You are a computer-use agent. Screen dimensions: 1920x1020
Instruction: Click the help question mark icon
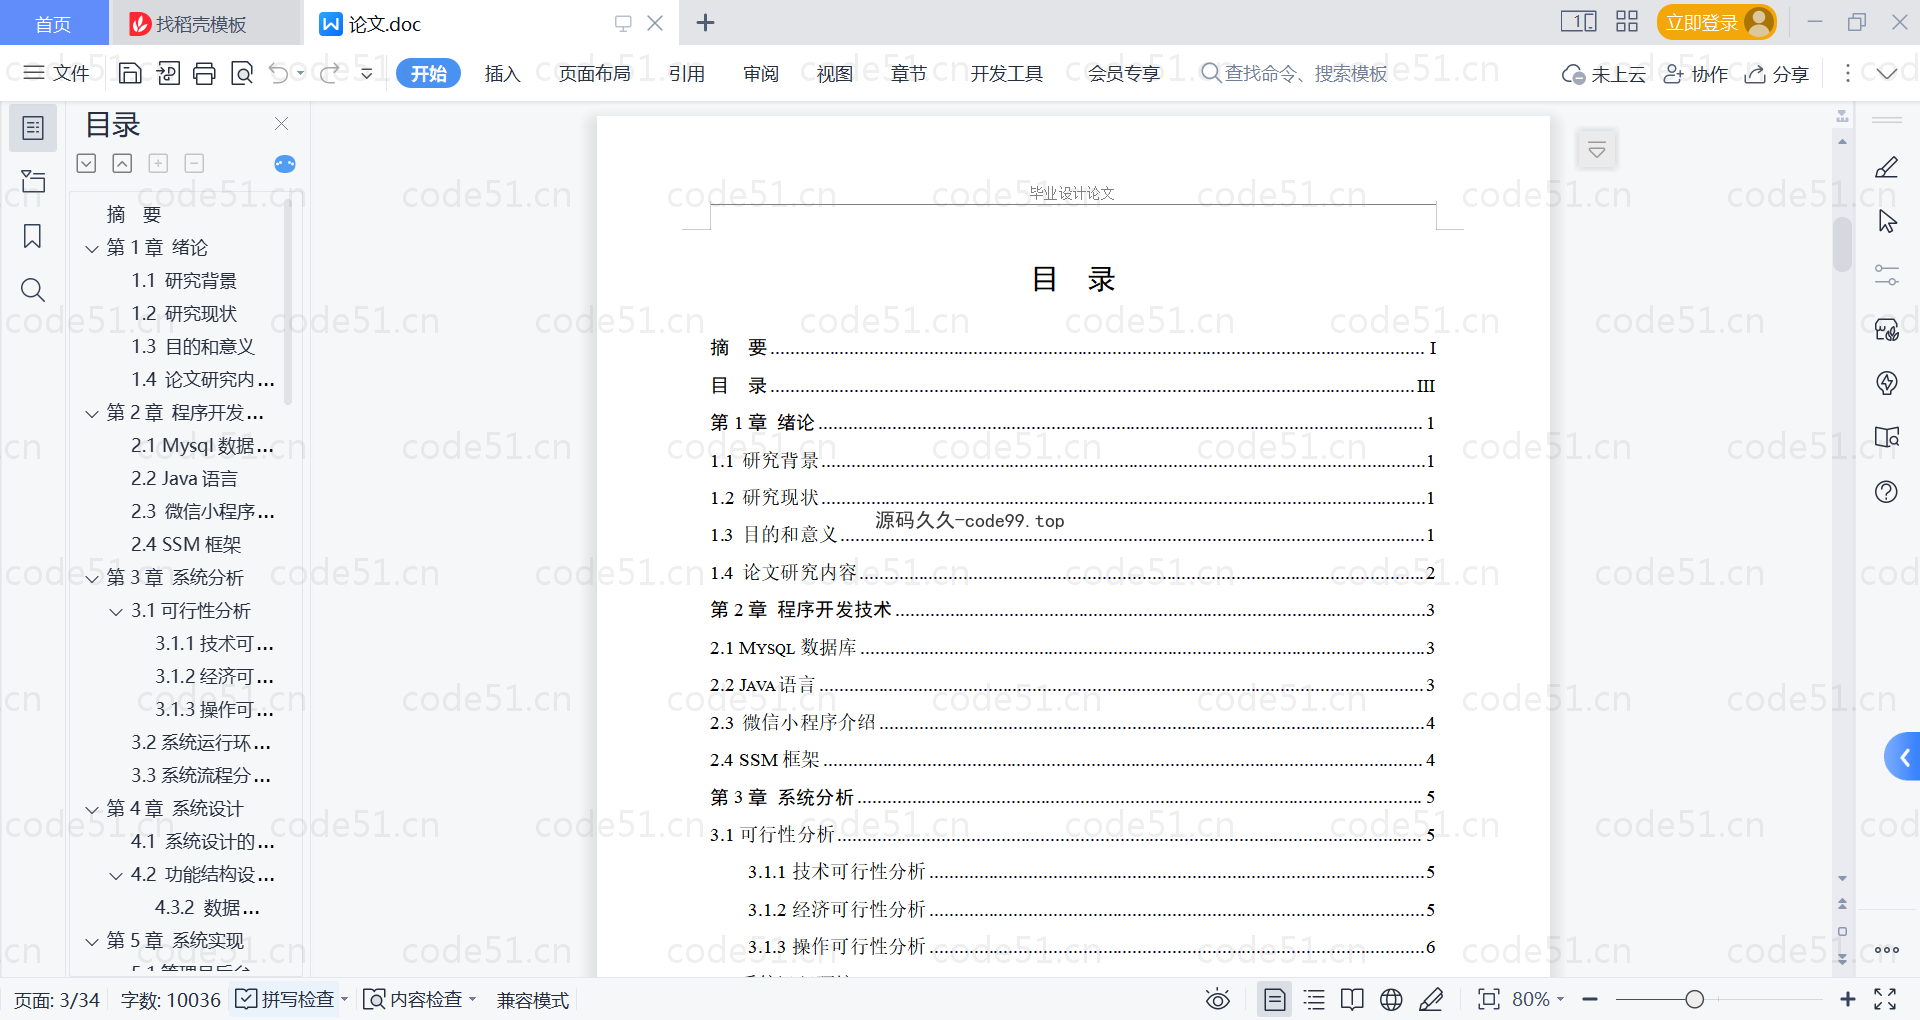point(1886,492)
